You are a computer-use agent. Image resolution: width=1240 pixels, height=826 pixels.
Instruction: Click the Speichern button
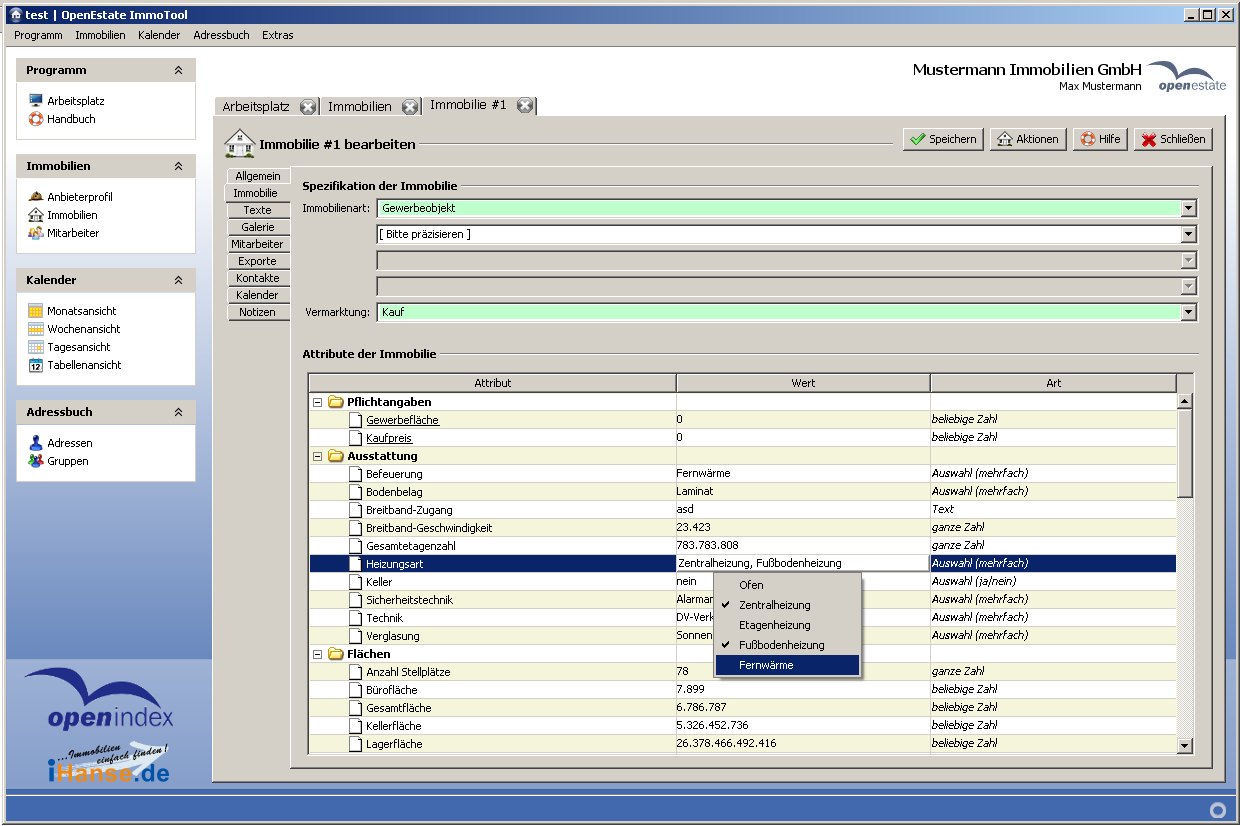pyautogui.click(x=942, y=139)
